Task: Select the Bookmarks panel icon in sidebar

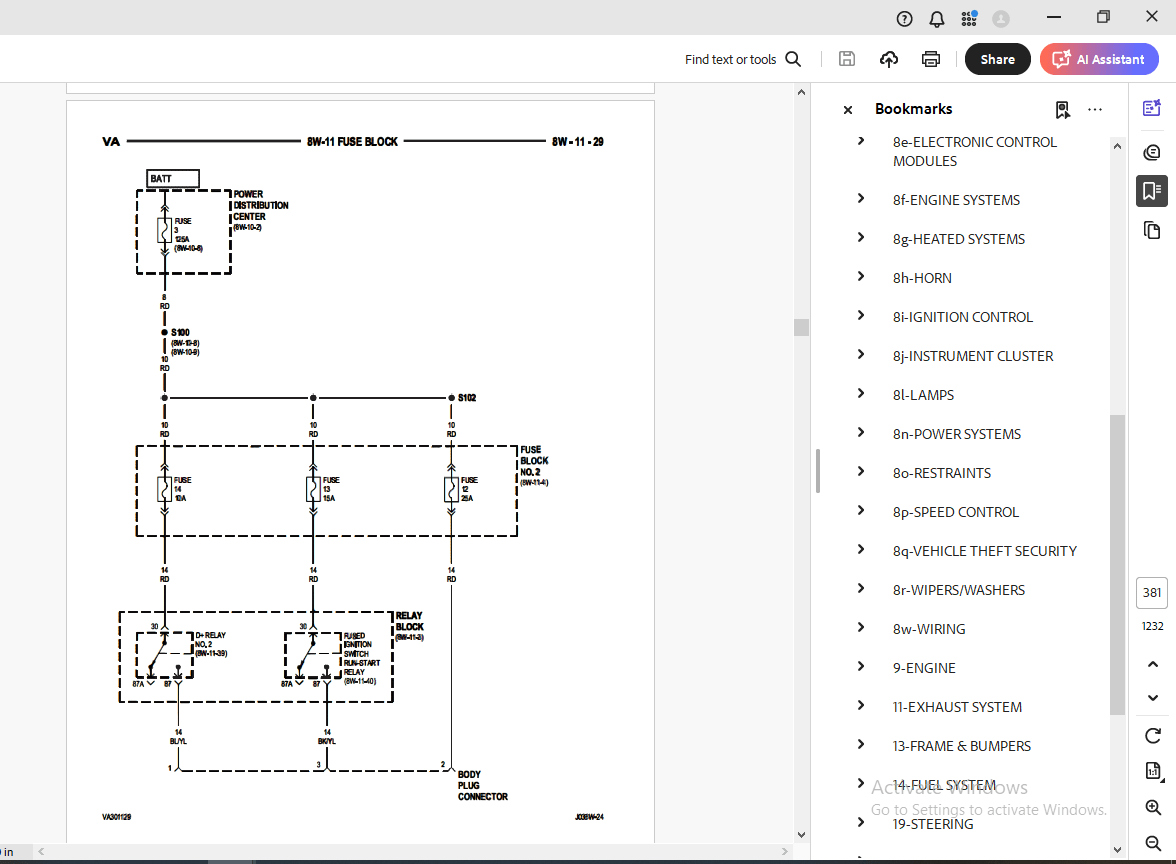Action: (x=1152, y=190)
